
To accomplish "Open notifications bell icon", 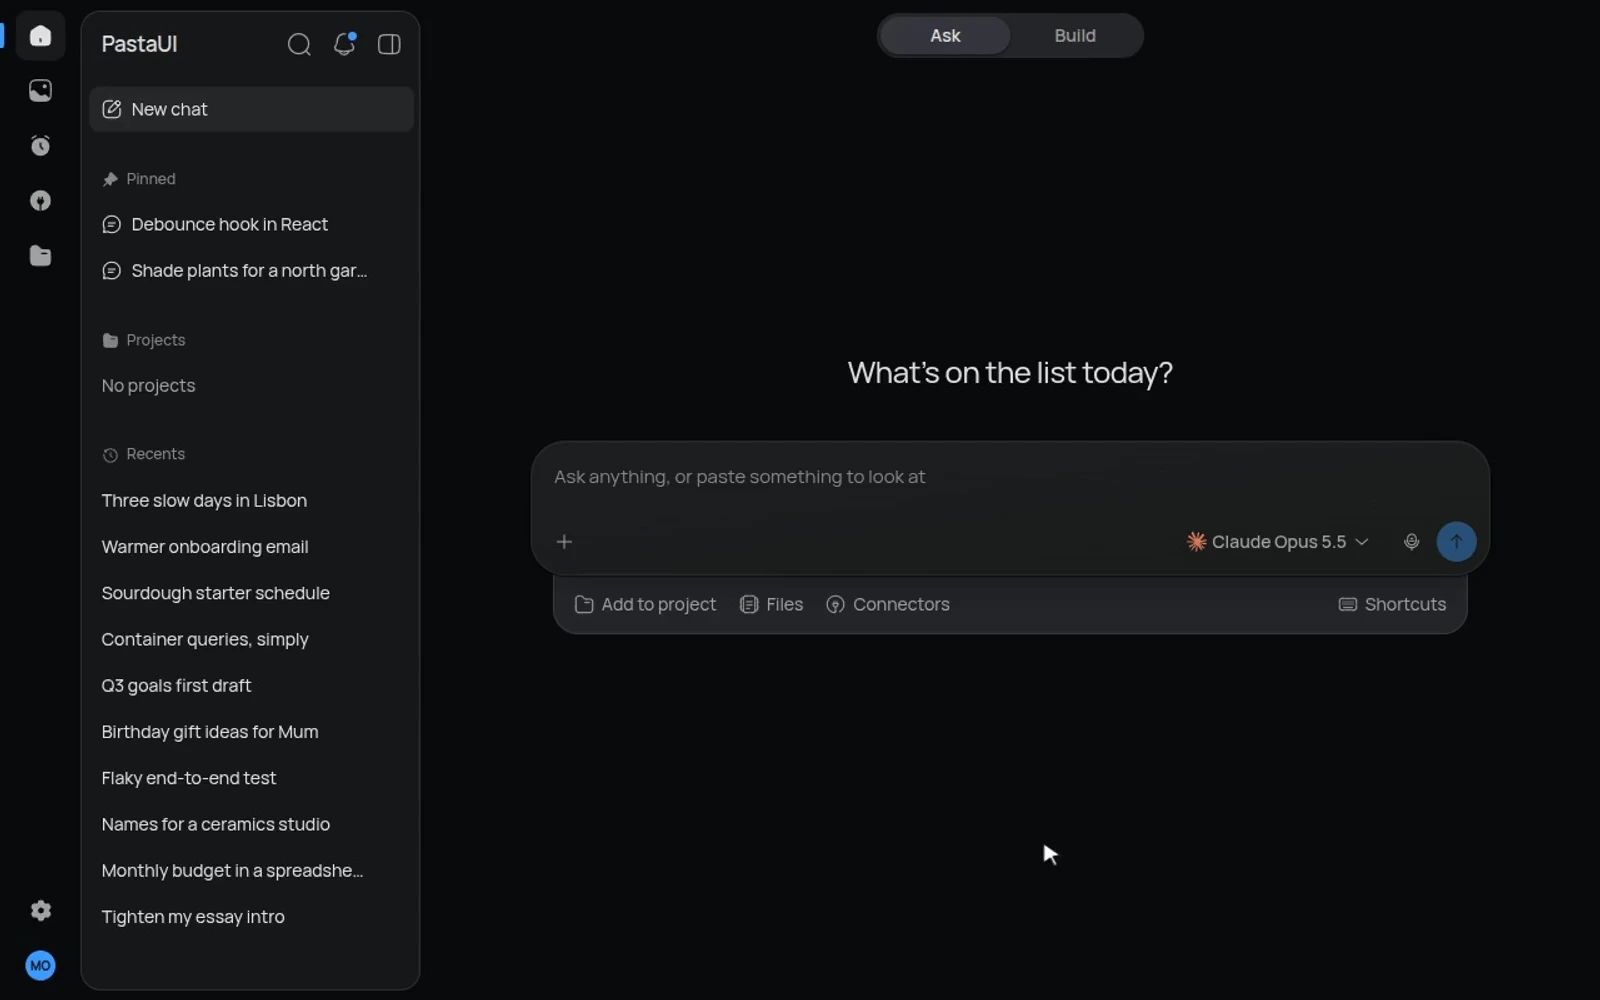I will (344, 44).
